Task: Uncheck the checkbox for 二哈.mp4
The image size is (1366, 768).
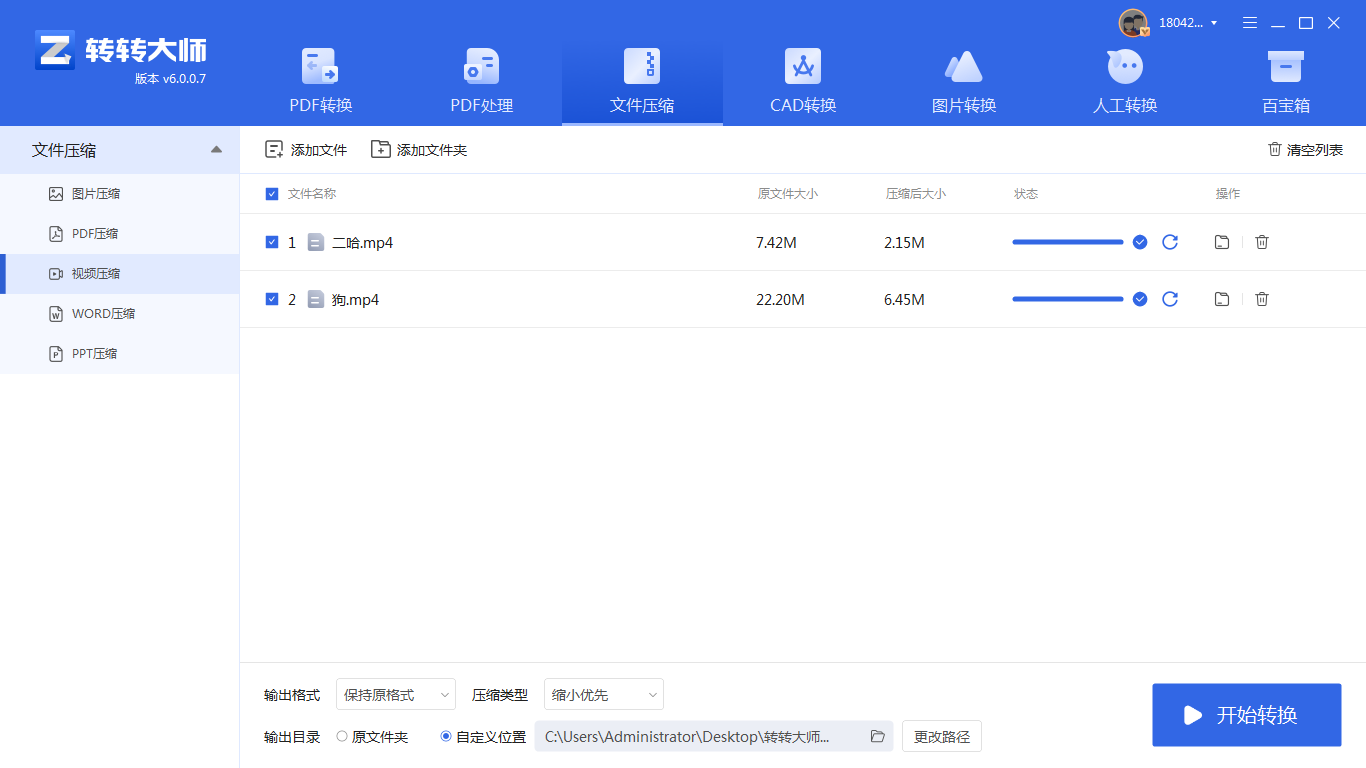Action: 272,242
